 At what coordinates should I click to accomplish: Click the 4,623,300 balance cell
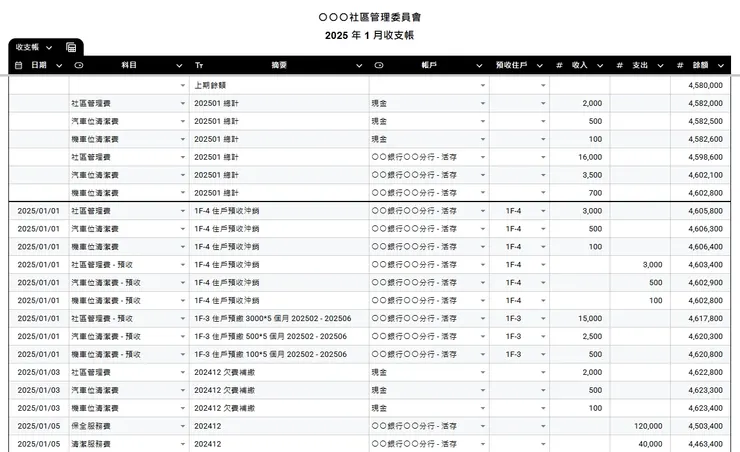[x=700, y=390]
